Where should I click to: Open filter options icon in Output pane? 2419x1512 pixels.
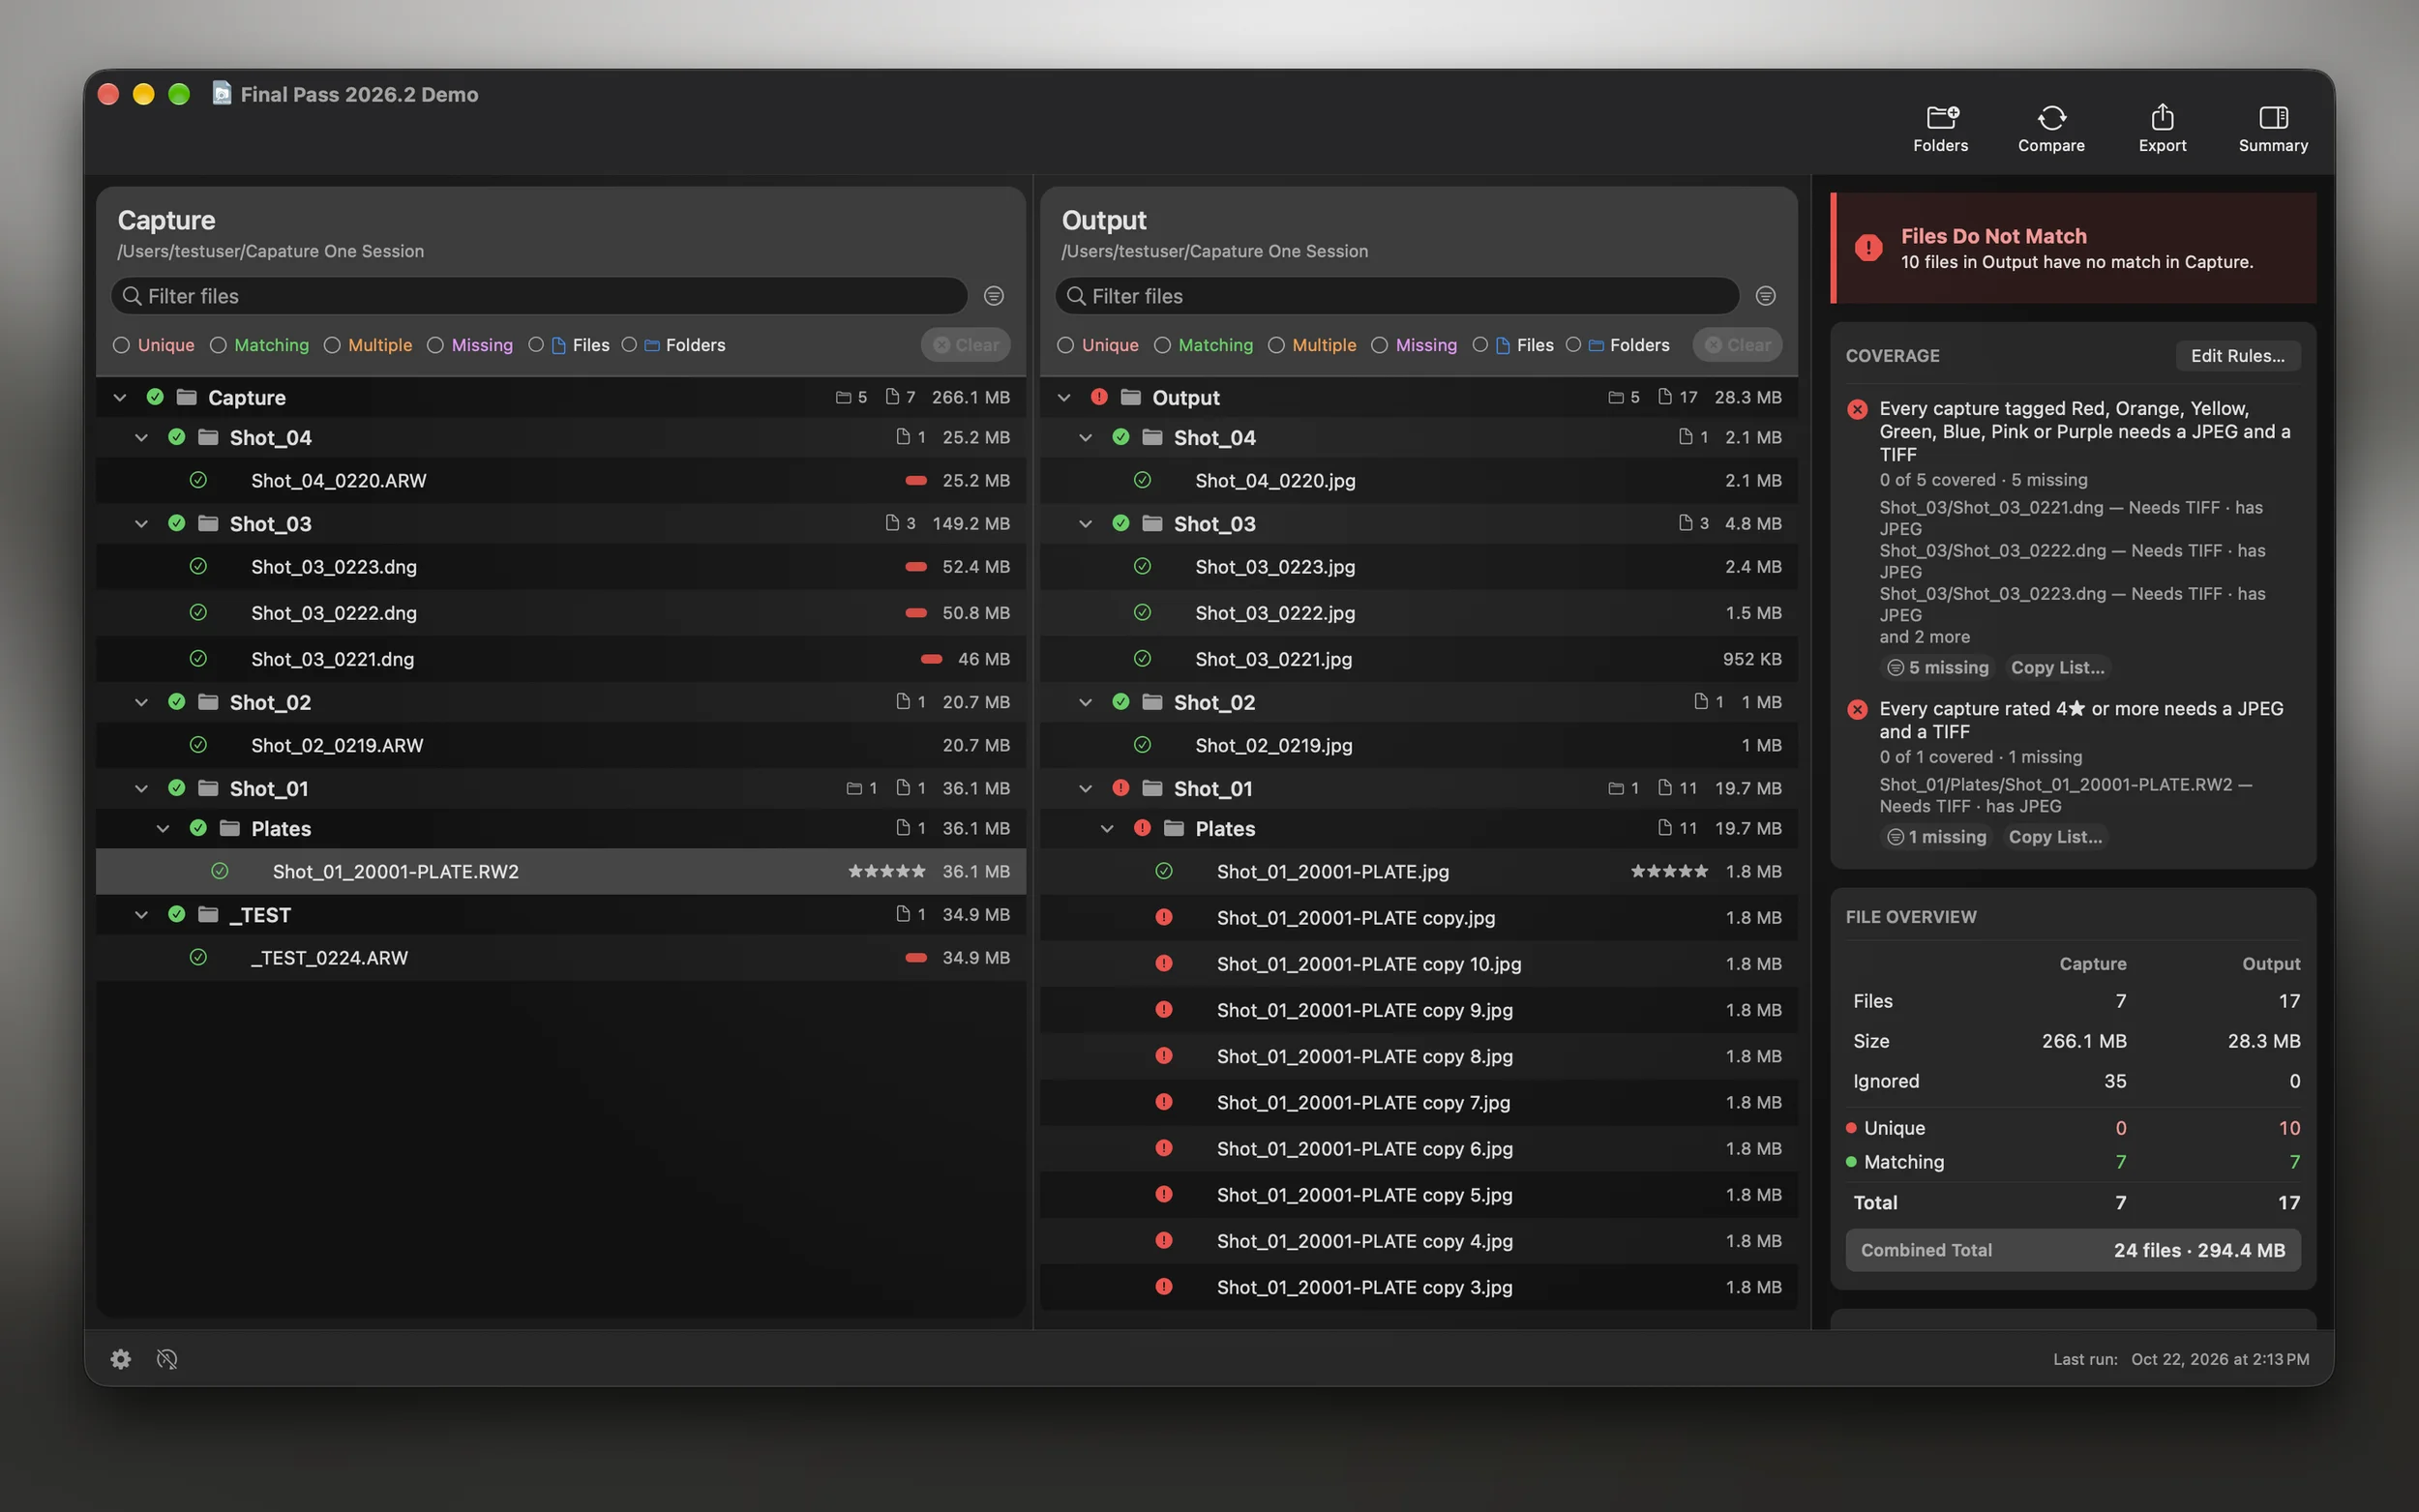click(x=1765, y=296)
